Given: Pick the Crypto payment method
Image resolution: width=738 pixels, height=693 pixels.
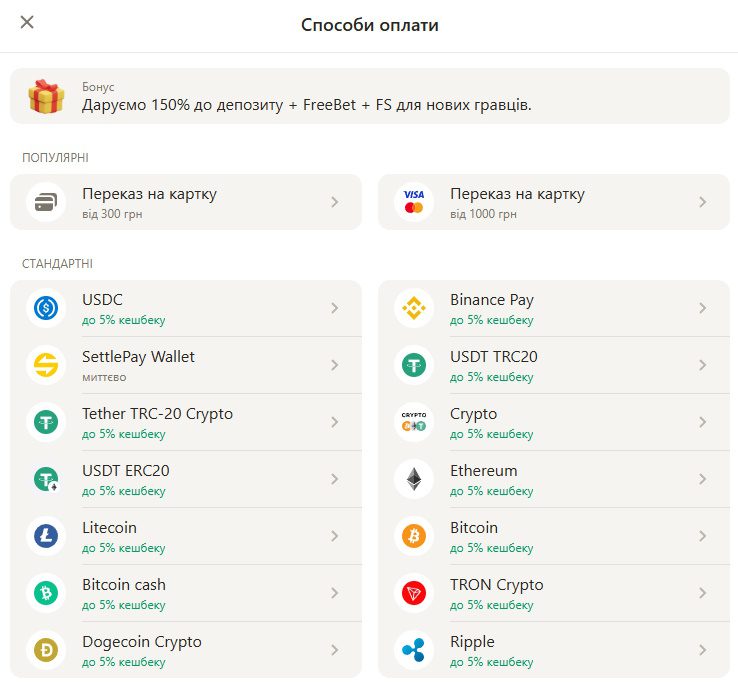Looking at the screenshot, I should [553, 422].
